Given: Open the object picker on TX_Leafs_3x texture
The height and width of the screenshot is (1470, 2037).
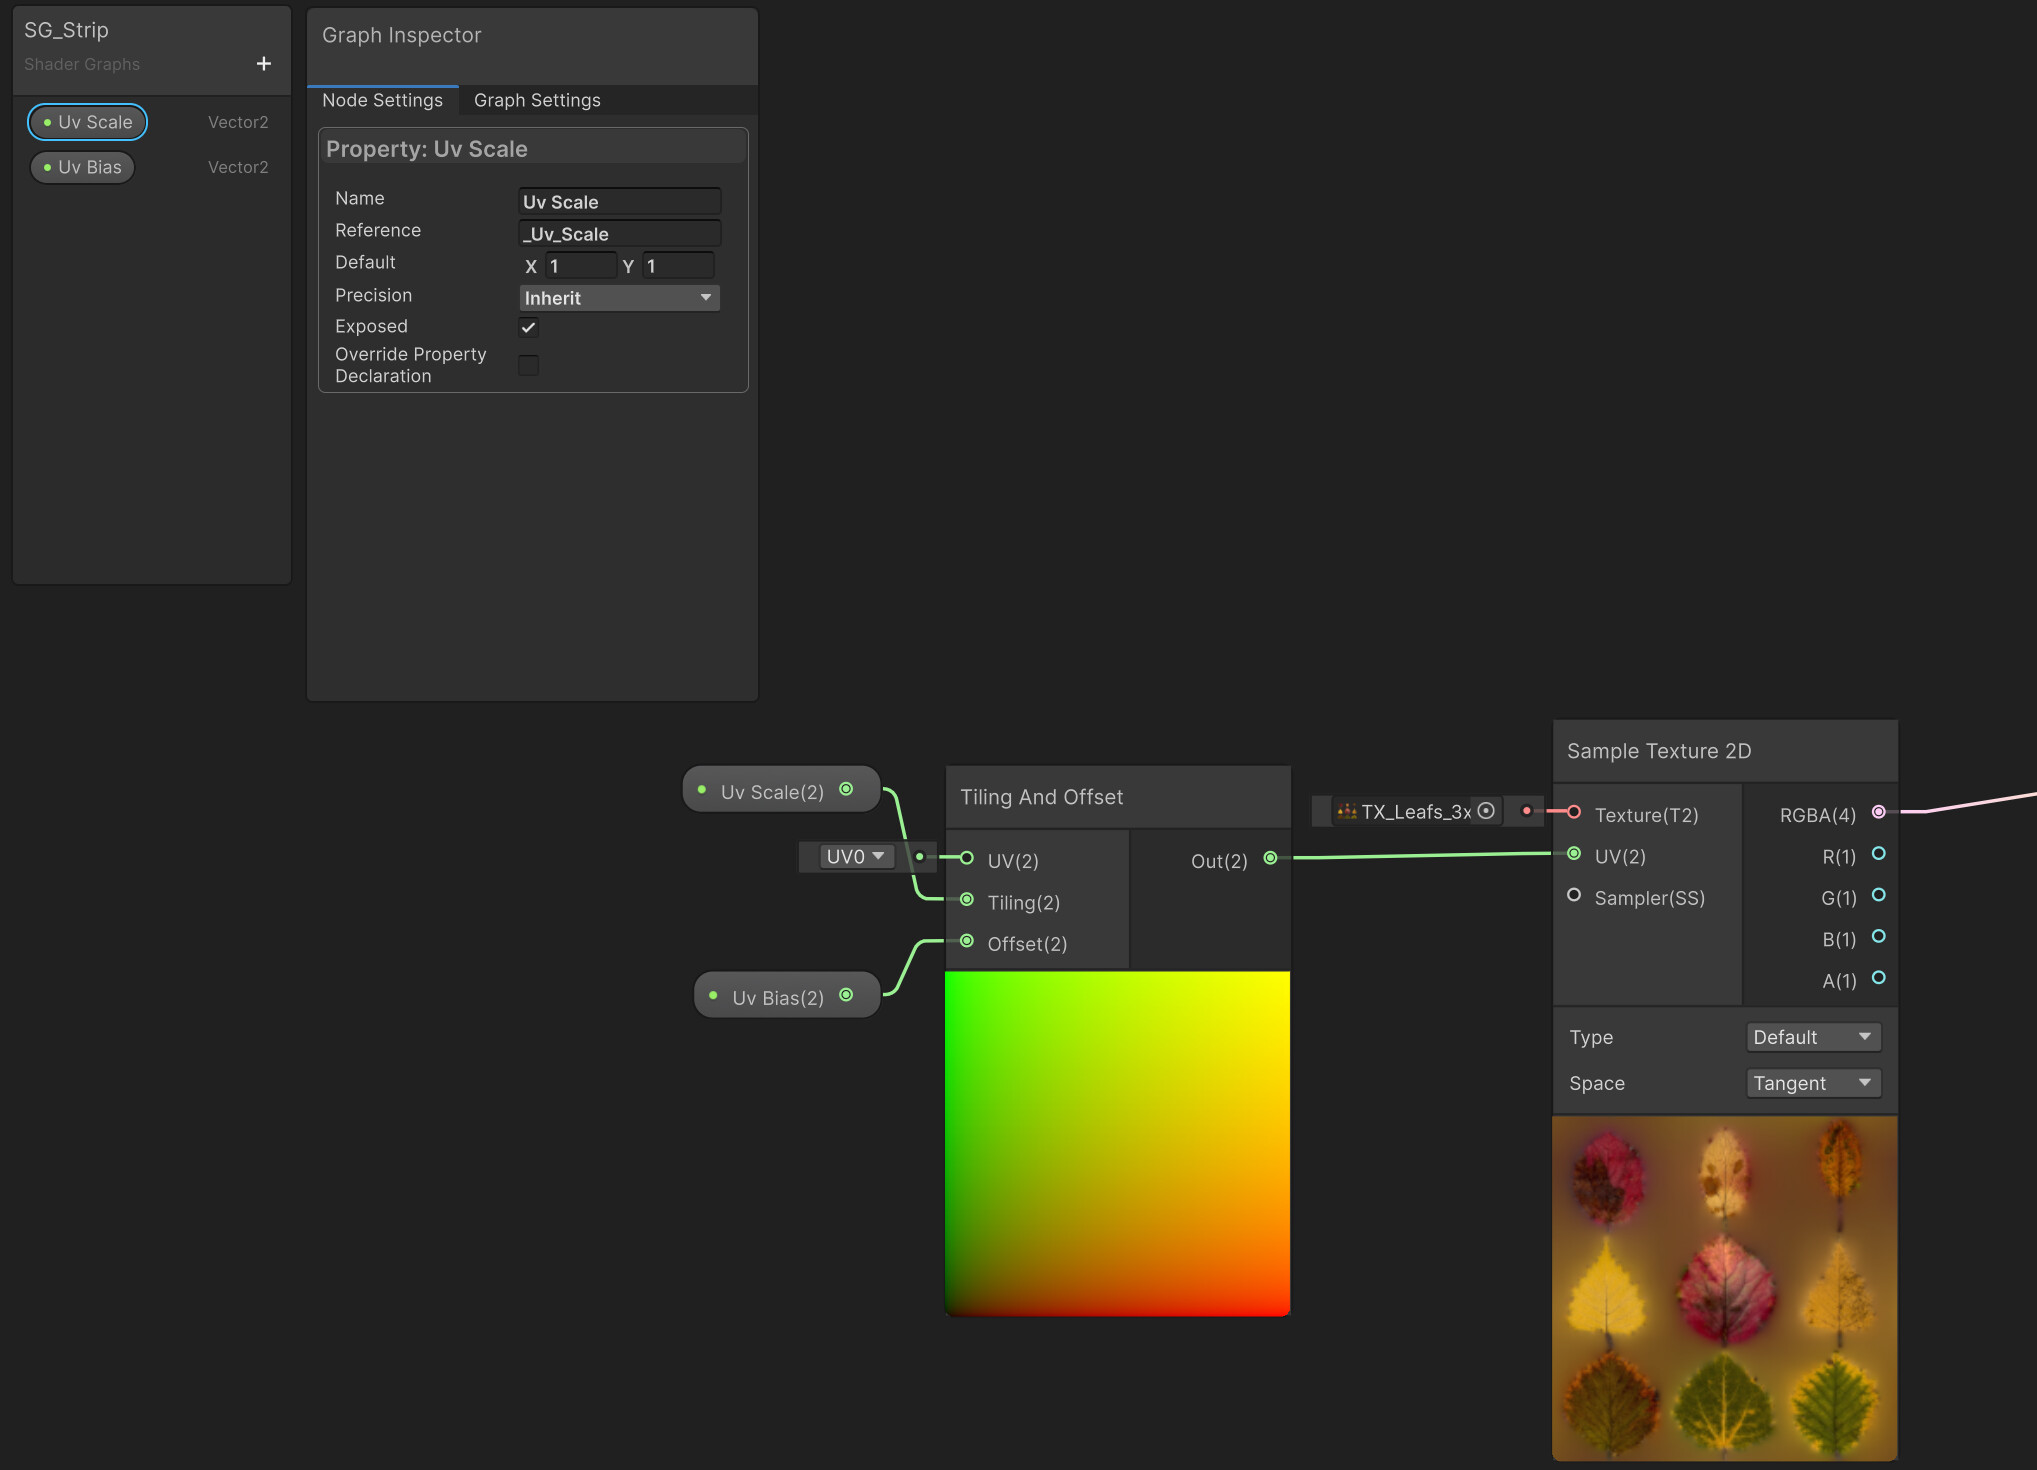Looking at the screenshot, I should pyautogui.click(x=1486, y=811).
